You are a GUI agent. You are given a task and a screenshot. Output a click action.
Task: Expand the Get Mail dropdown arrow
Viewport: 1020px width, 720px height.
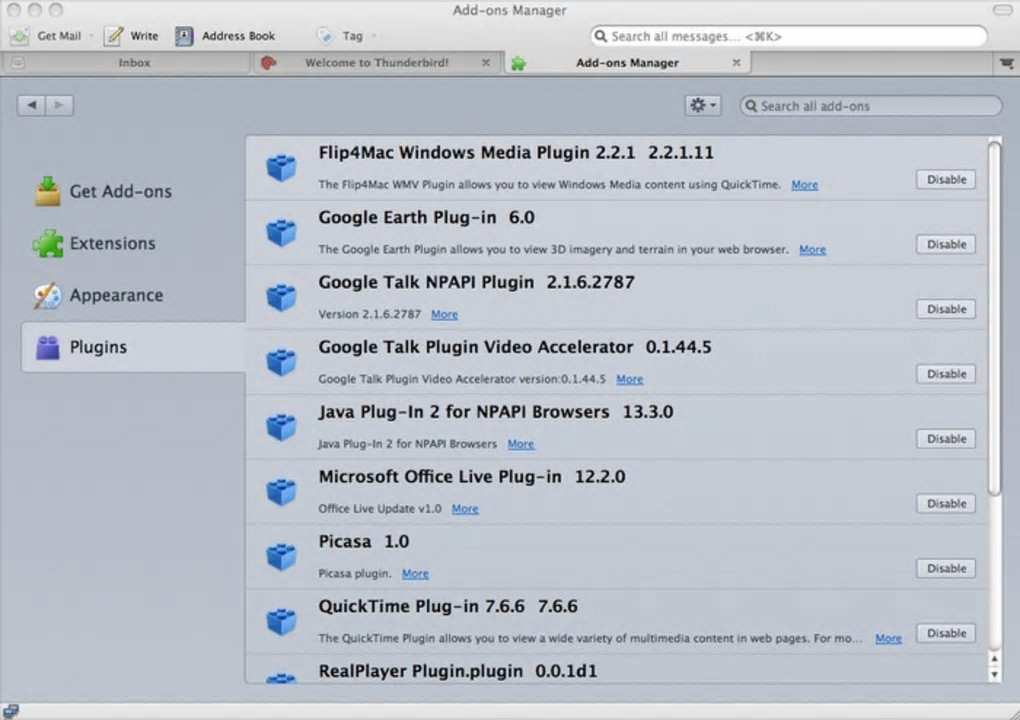[x=91, y=36]
